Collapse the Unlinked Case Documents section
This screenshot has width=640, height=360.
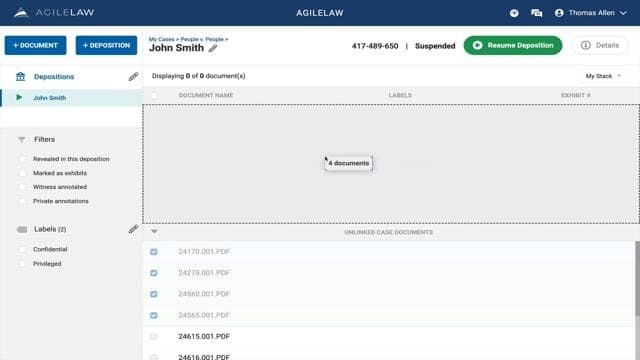click(x=154, y=231)
